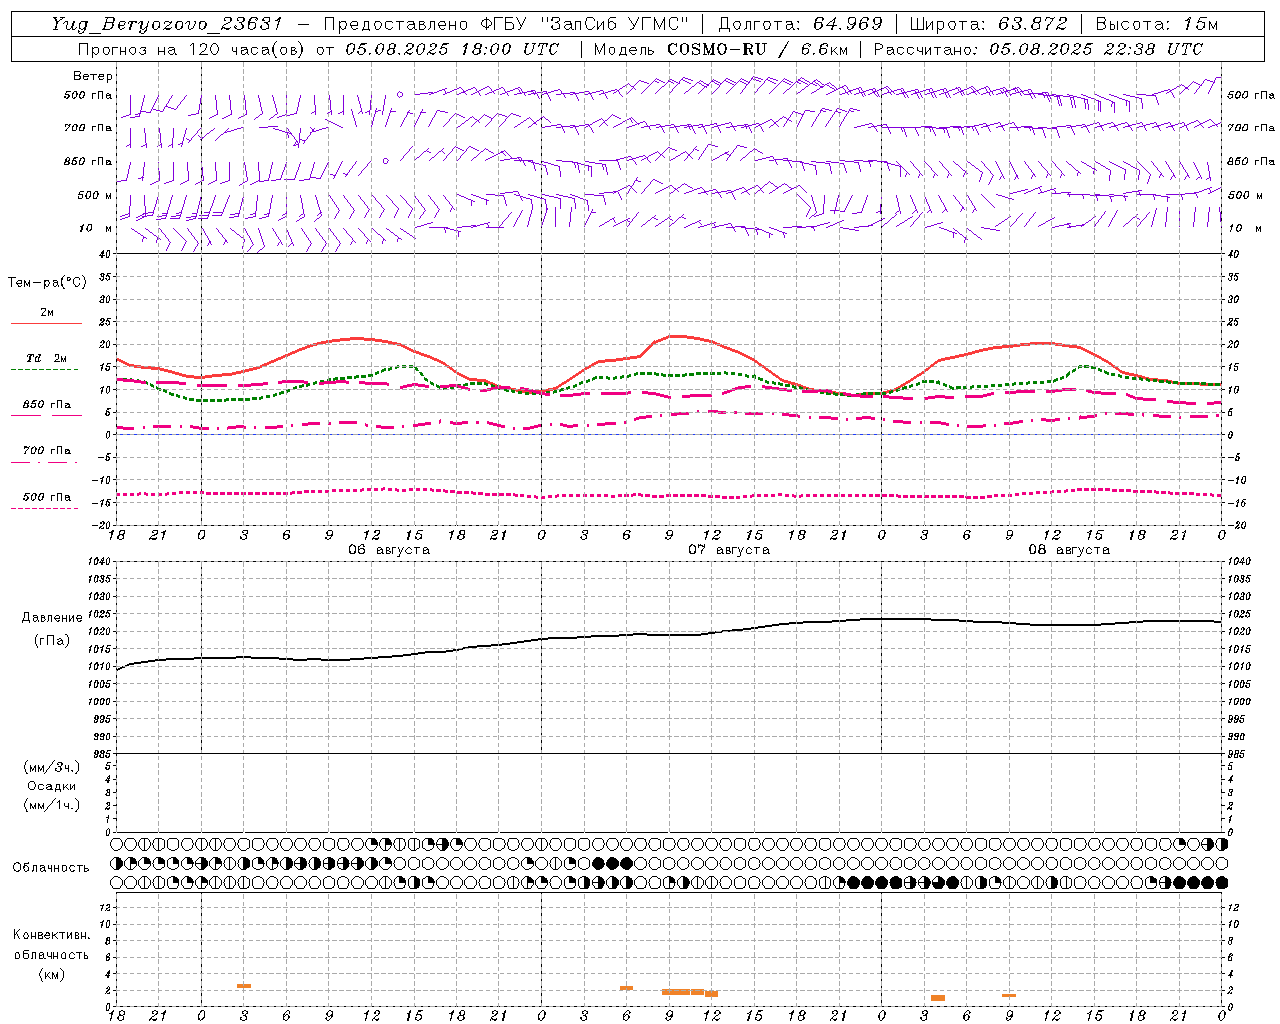Click the station name Yug_Beryozovo_23631

point(167,24)
